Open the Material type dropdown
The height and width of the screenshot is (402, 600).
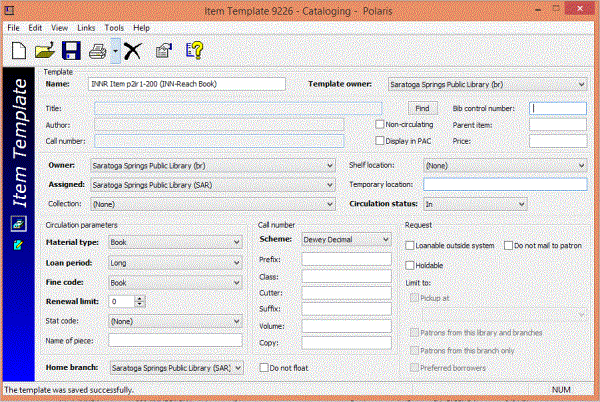pos(174,242)
